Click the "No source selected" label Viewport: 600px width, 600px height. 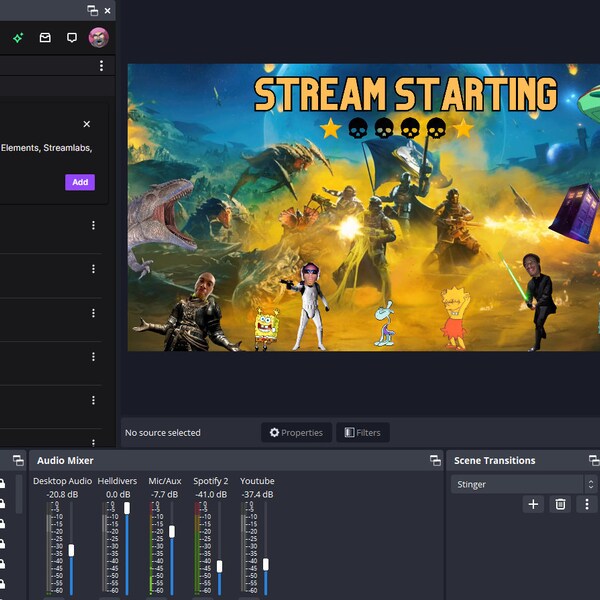[163, 433]
